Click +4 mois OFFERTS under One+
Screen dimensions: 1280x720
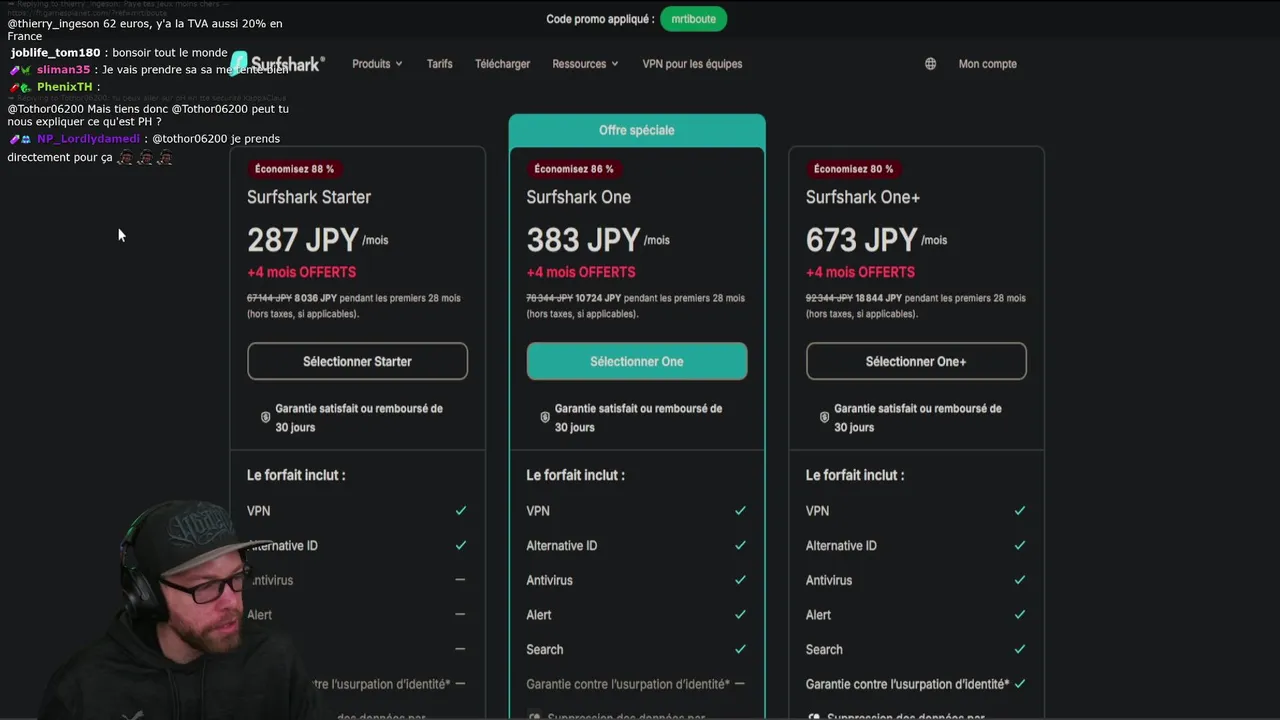coord(860,272)
